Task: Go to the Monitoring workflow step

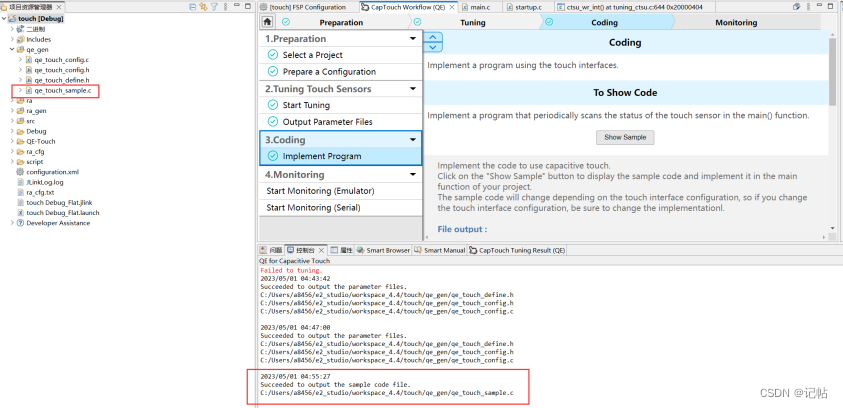Action: pos(736,23)
